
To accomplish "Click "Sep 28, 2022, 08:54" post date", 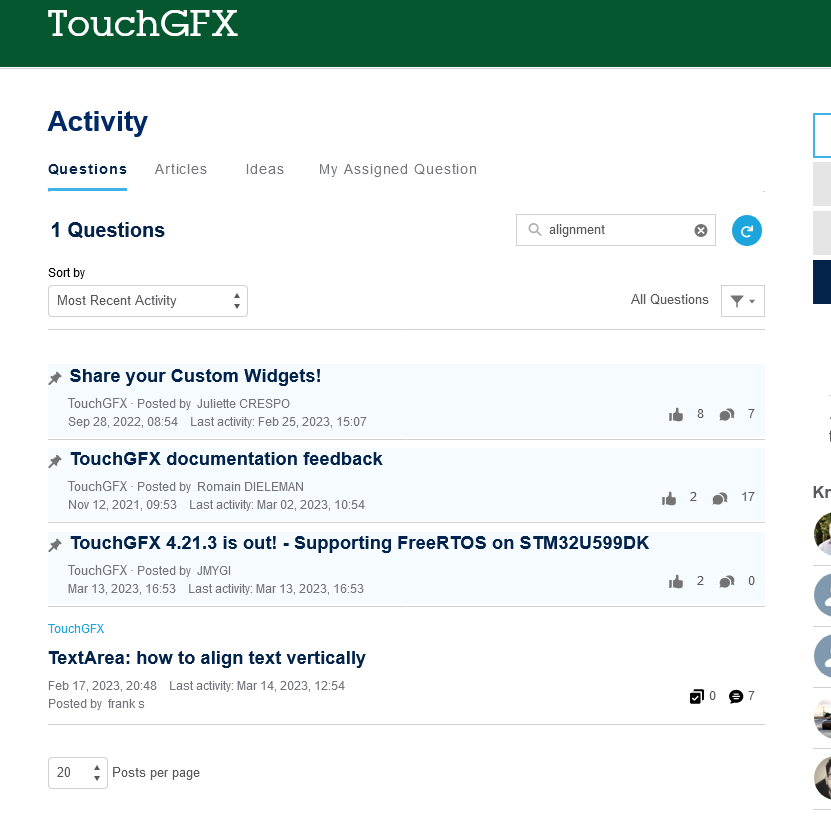I will [x=122, y=422].
